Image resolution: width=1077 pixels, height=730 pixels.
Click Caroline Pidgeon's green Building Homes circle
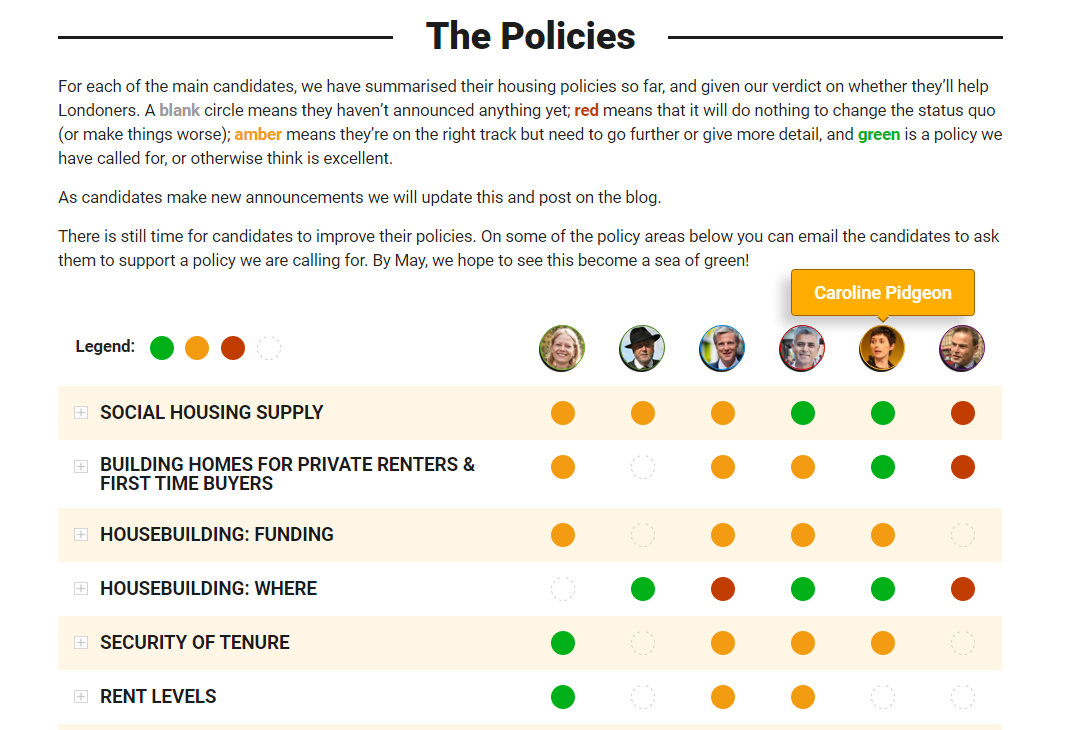tap(883, 467)
